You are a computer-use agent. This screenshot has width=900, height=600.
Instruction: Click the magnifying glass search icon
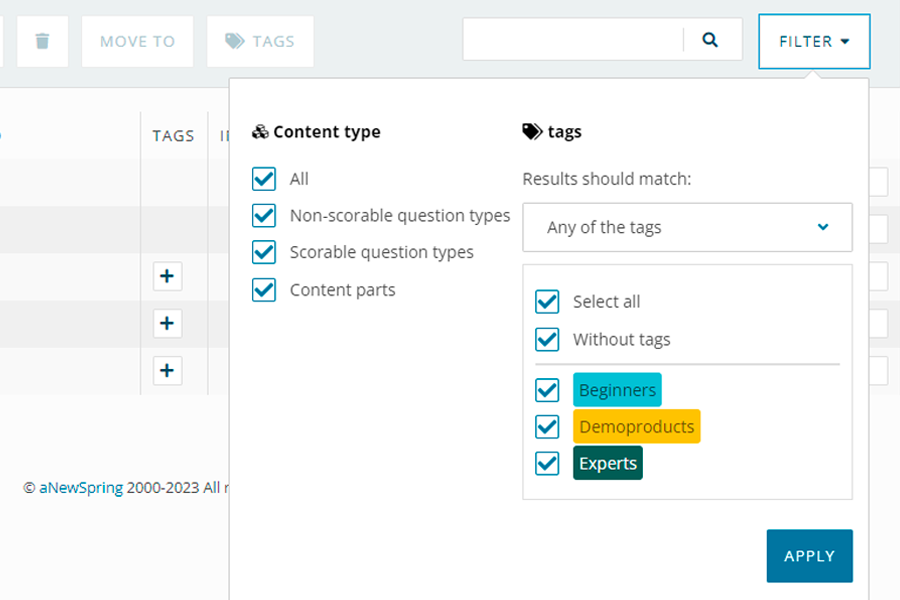click(710, 40)
